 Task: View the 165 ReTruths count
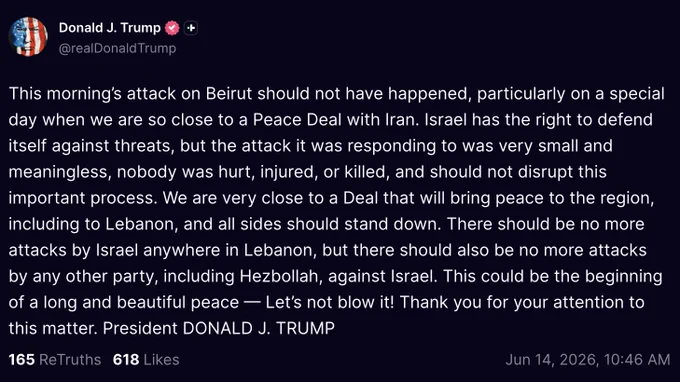pos(55,359)
